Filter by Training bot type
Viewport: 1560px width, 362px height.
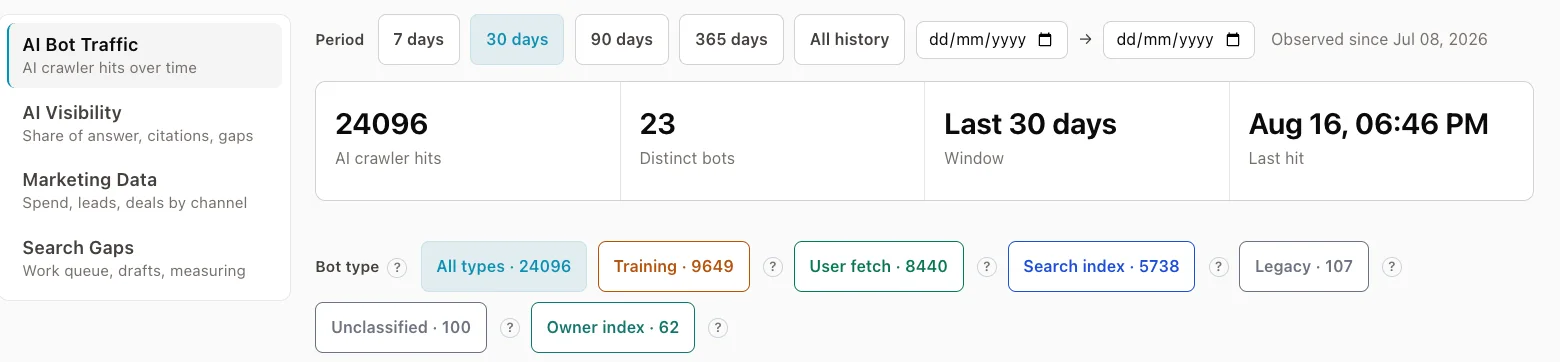[674, 267]
